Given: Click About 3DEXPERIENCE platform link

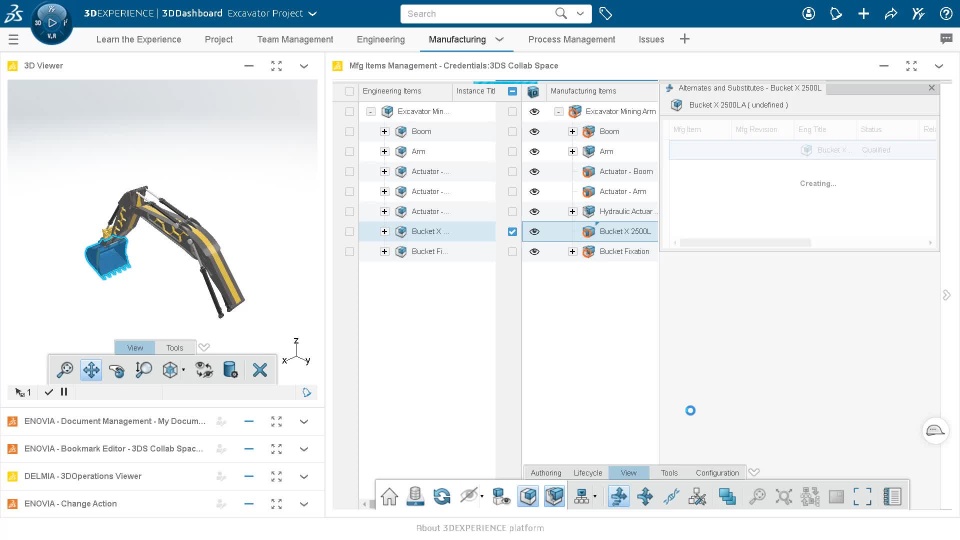Looking at the screenshot, I should (480, 528).
